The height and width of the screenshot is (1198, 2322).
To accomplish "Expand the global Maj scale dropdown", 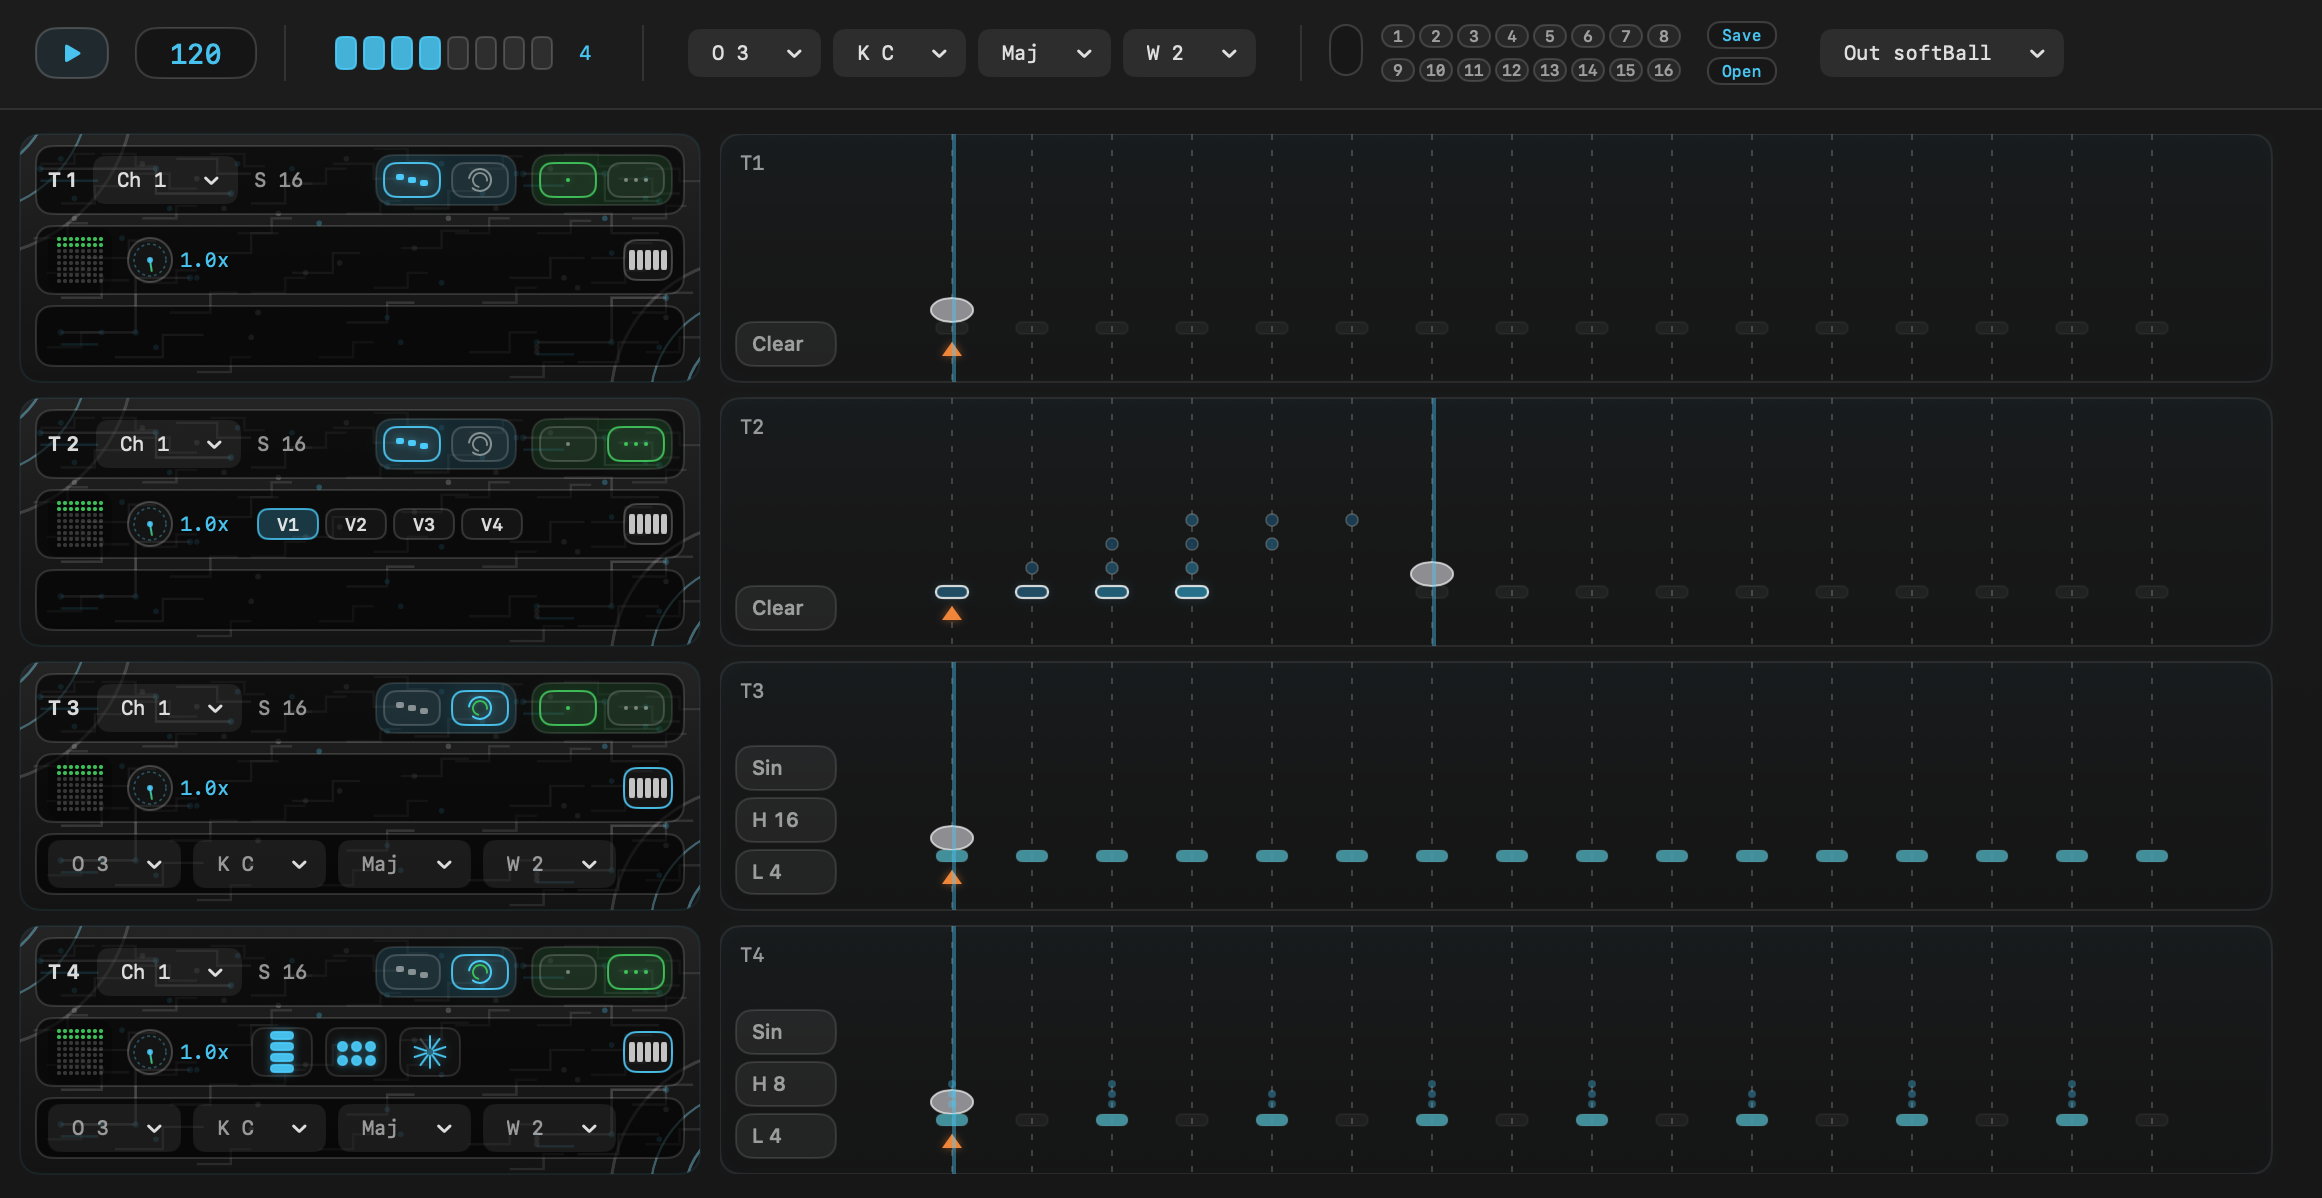I will (x=1043, y=53).
